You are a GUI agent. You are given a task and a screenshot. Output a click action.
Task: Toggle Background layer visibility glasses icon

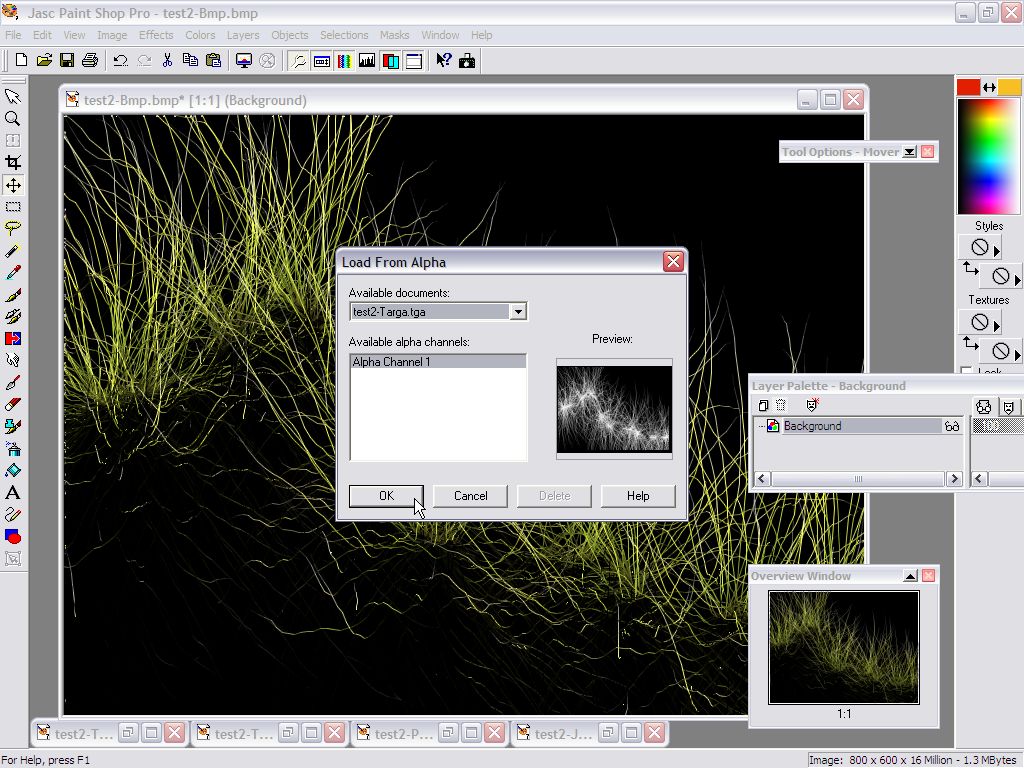952,426
